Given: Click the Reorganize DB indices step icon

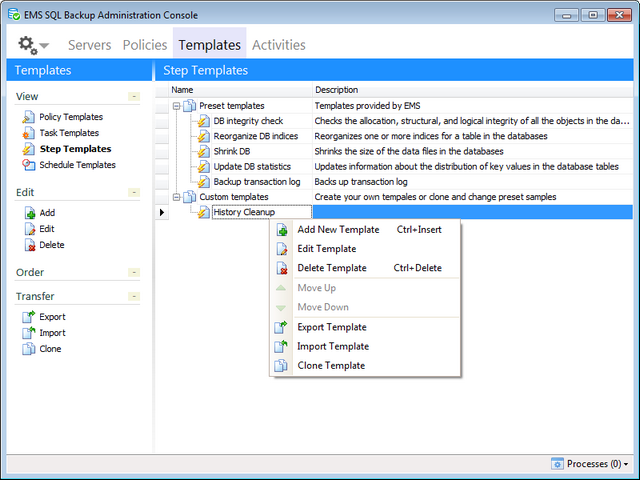Looking at the screenshot, I should pyautogui.click(x=203, y=136).
